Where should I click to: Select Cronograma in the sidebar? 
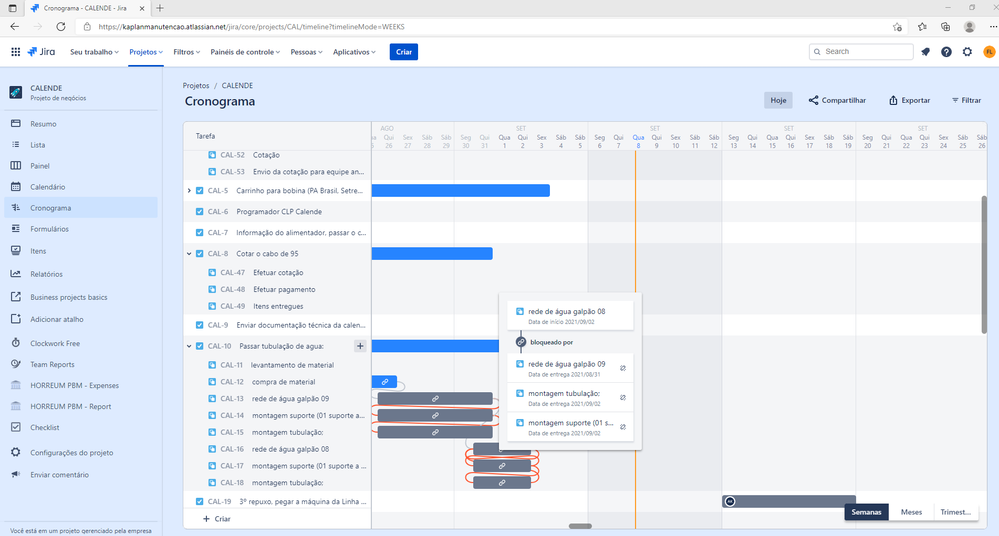tap(81, 208)
